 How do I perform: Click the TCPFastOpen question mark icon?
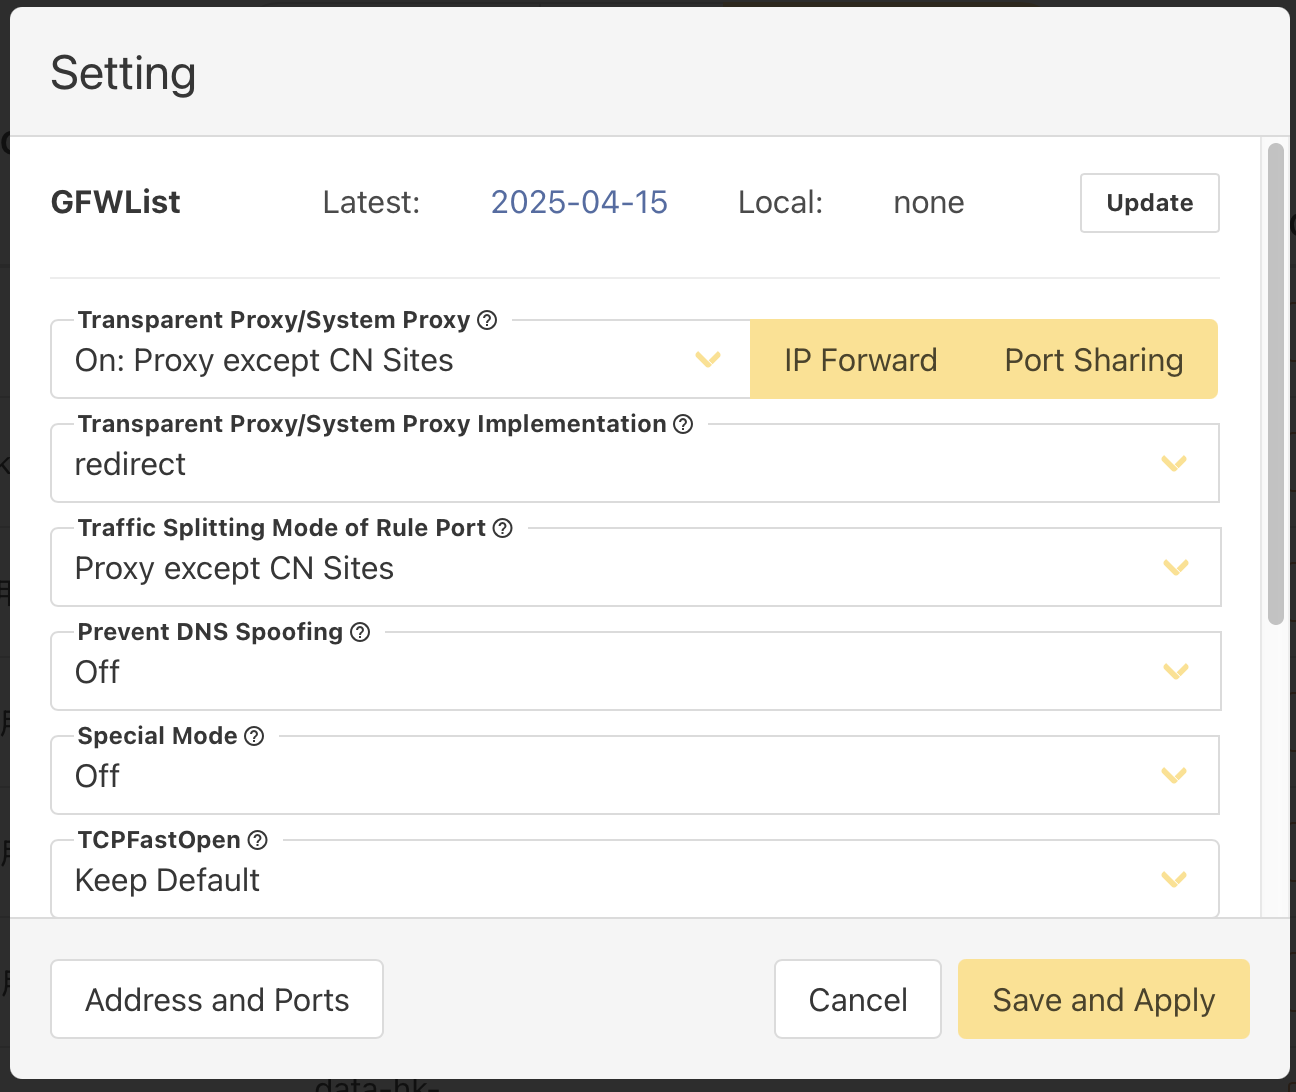pos(257,840)
